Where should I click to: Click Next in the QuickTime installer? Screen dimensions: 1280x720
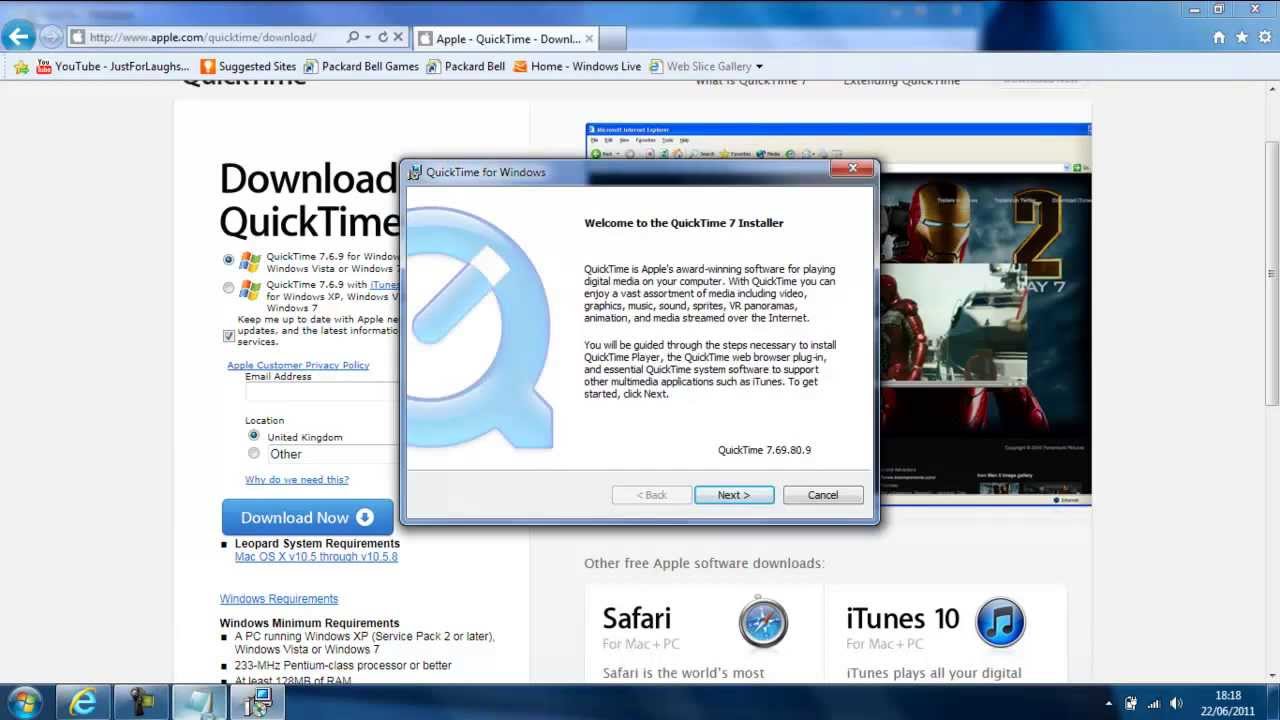(734, 495)
